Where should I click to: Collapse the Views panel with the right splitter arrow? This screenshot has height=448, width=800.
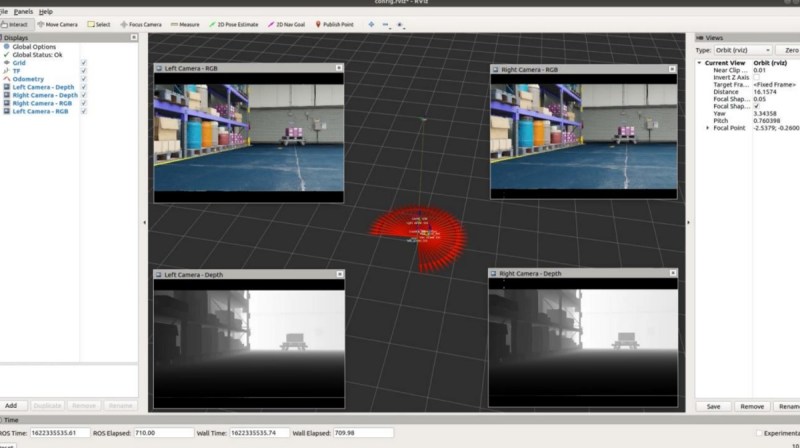point(689,222)
